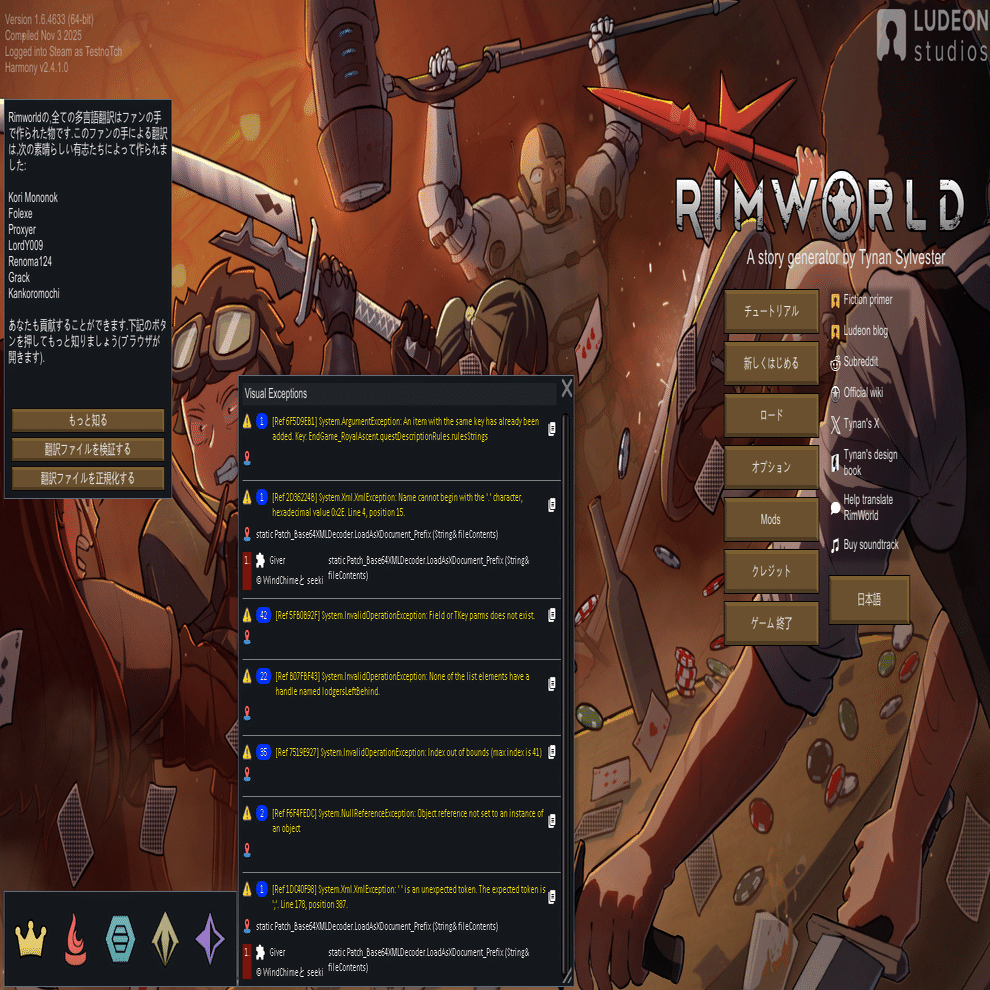Click the 日本語 language button
Image resolution: width=990 pixels, height=990 pixels.
pos(868,600)
